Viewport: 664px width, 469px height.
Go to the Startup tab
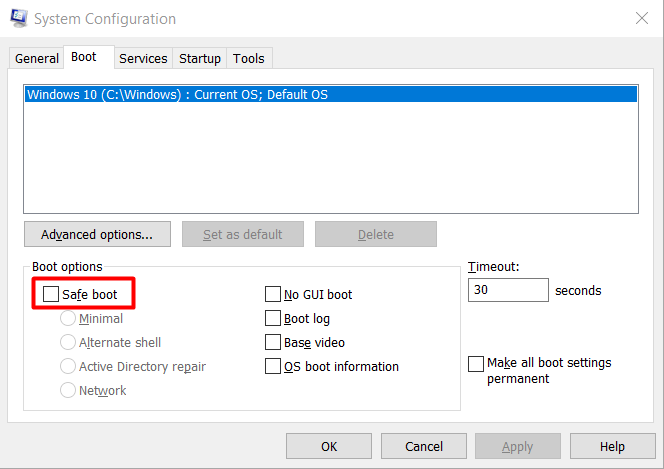pyautogui.click(x=200, y=59)
